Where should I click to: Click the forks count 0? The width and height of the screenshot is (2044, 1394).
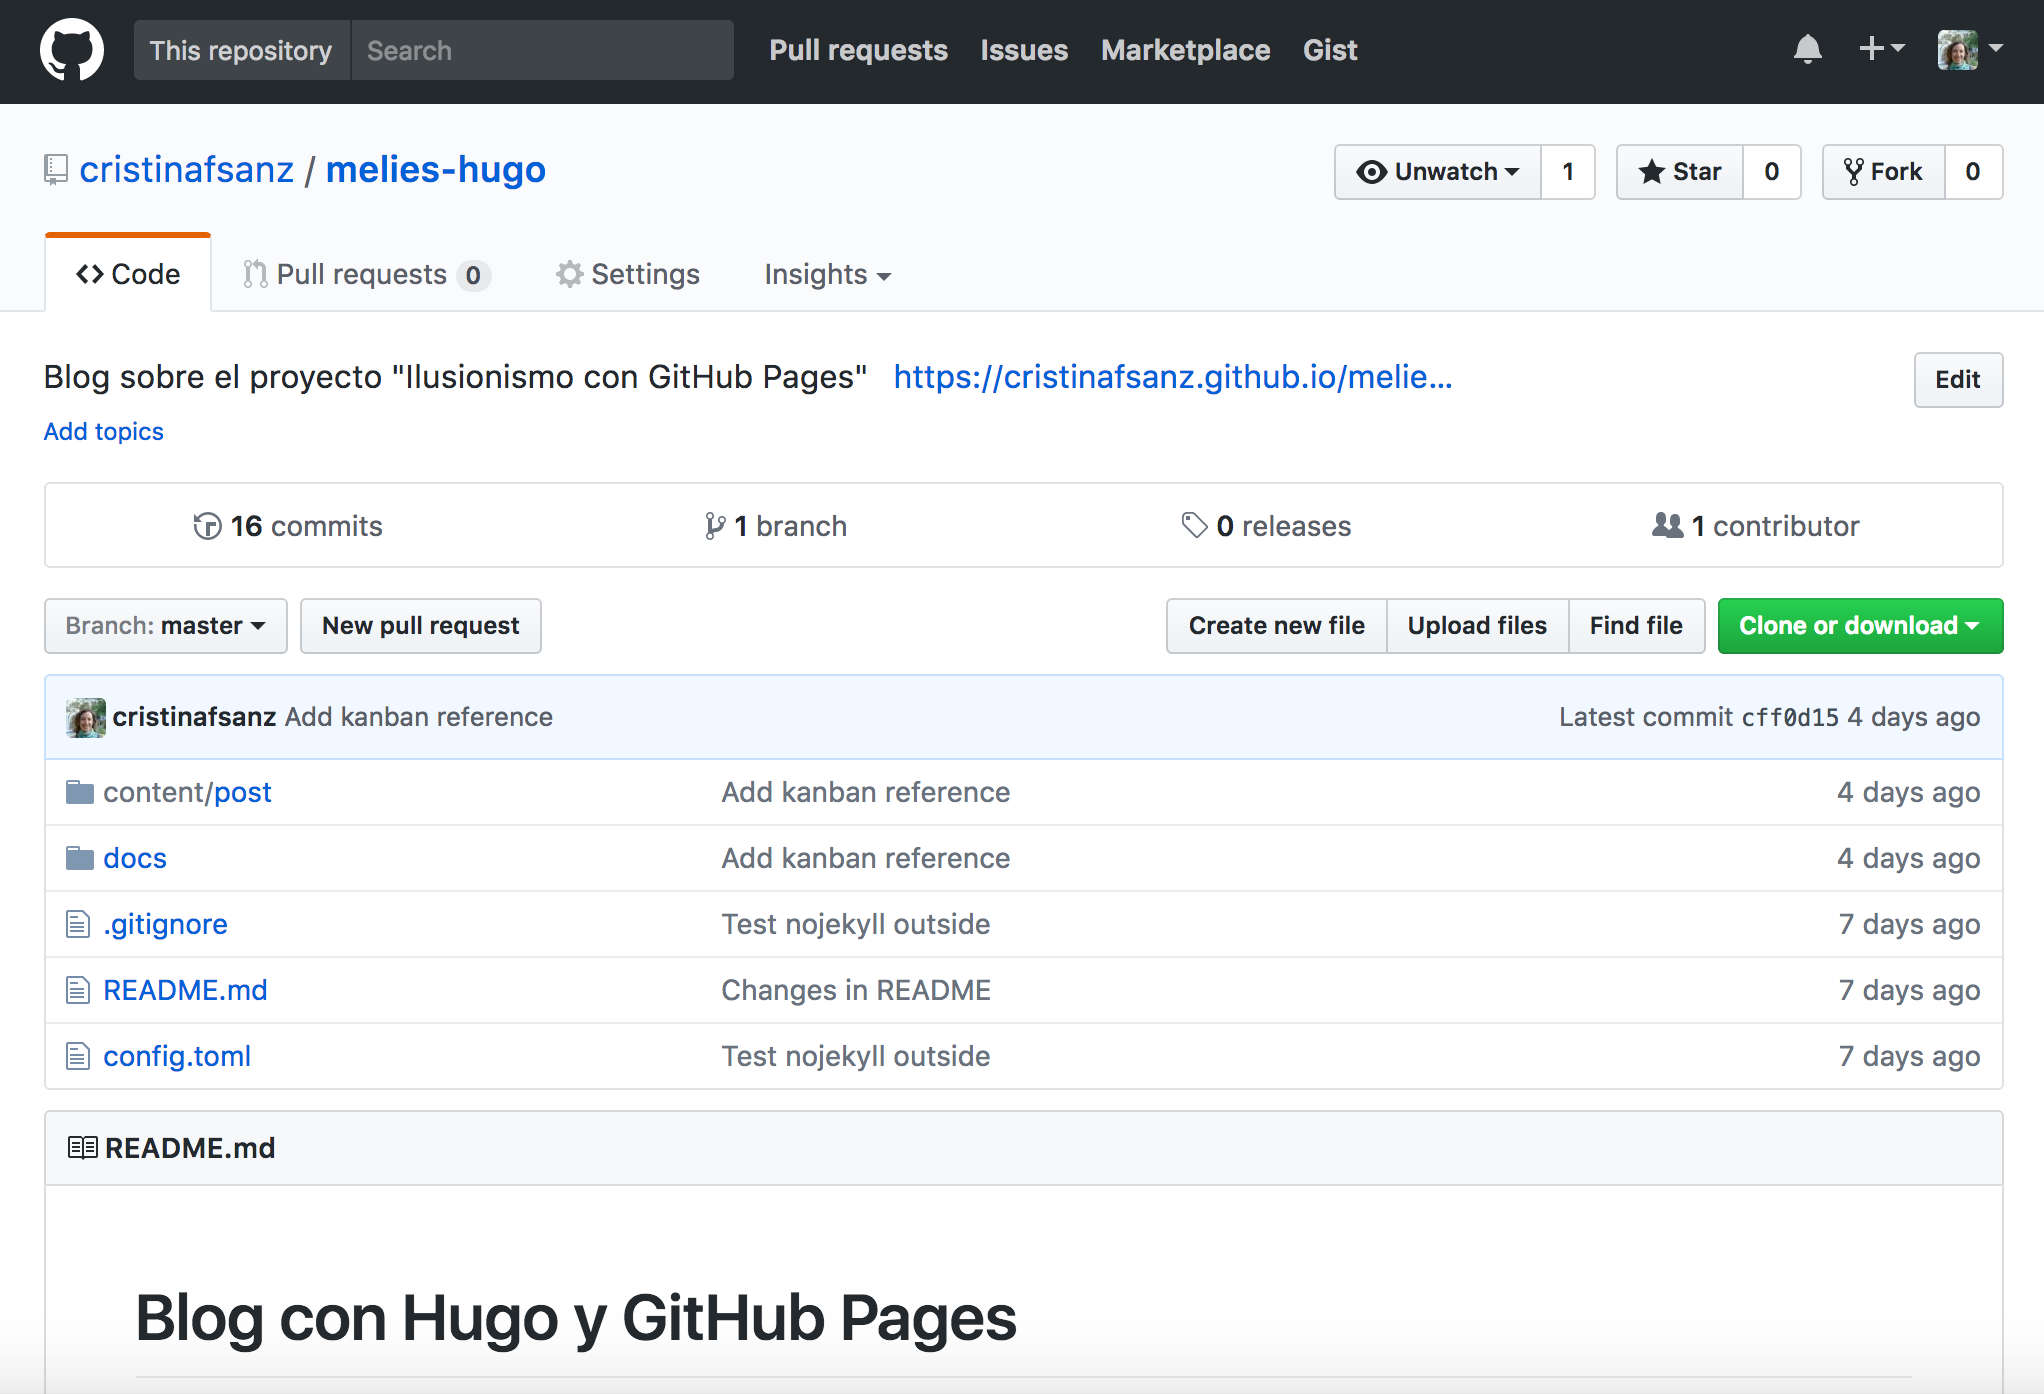tap(1973, 172)
